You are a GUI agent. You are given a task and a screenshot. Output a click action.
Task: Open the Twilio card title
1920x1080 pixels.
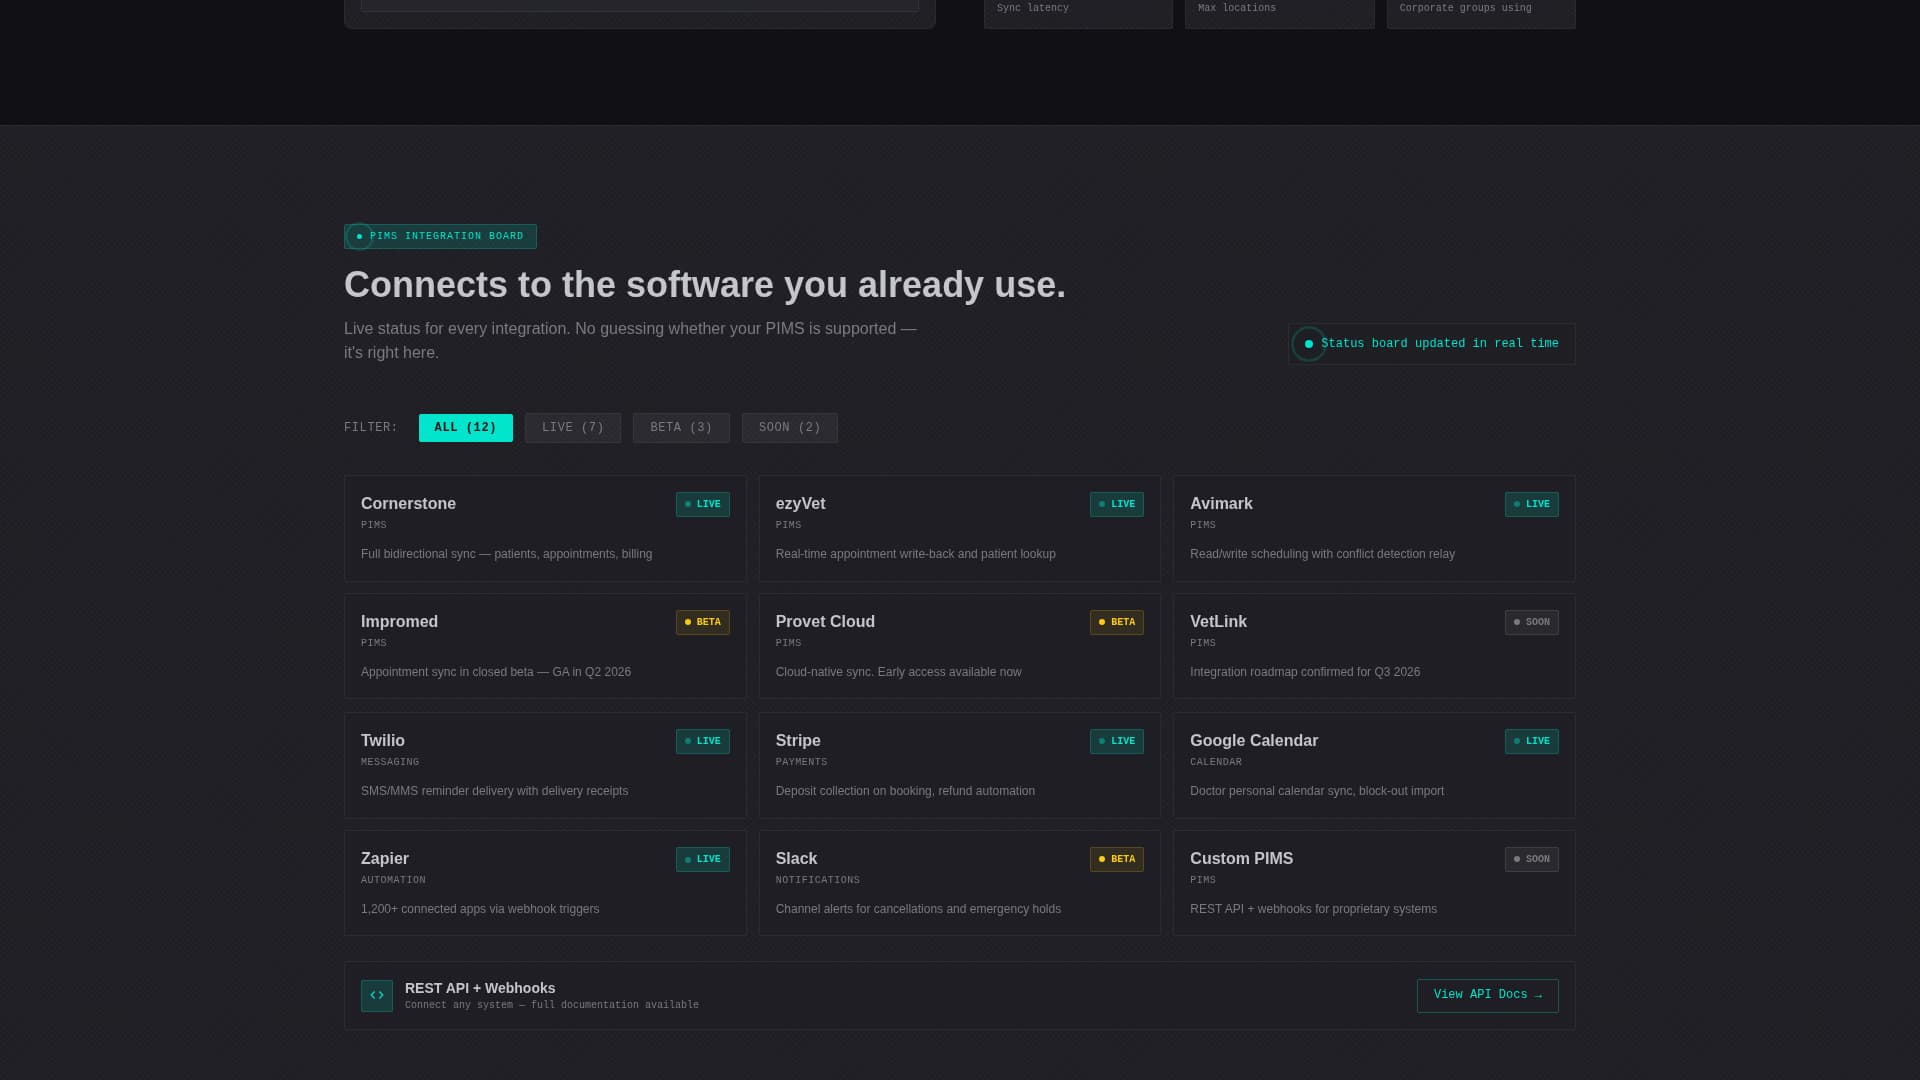[x=382, y=741]
